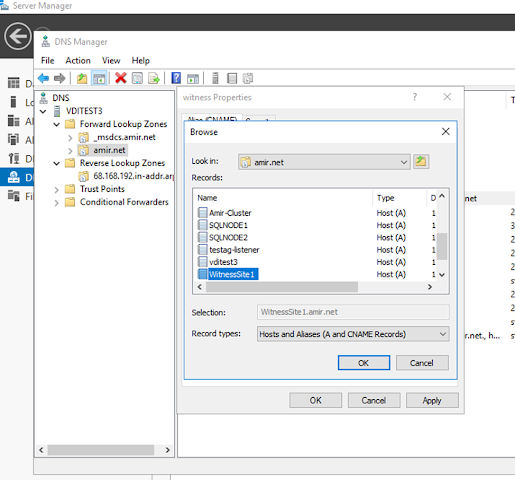
Task: Expand the amir.net zone in tree
Action: coord(70,151)
